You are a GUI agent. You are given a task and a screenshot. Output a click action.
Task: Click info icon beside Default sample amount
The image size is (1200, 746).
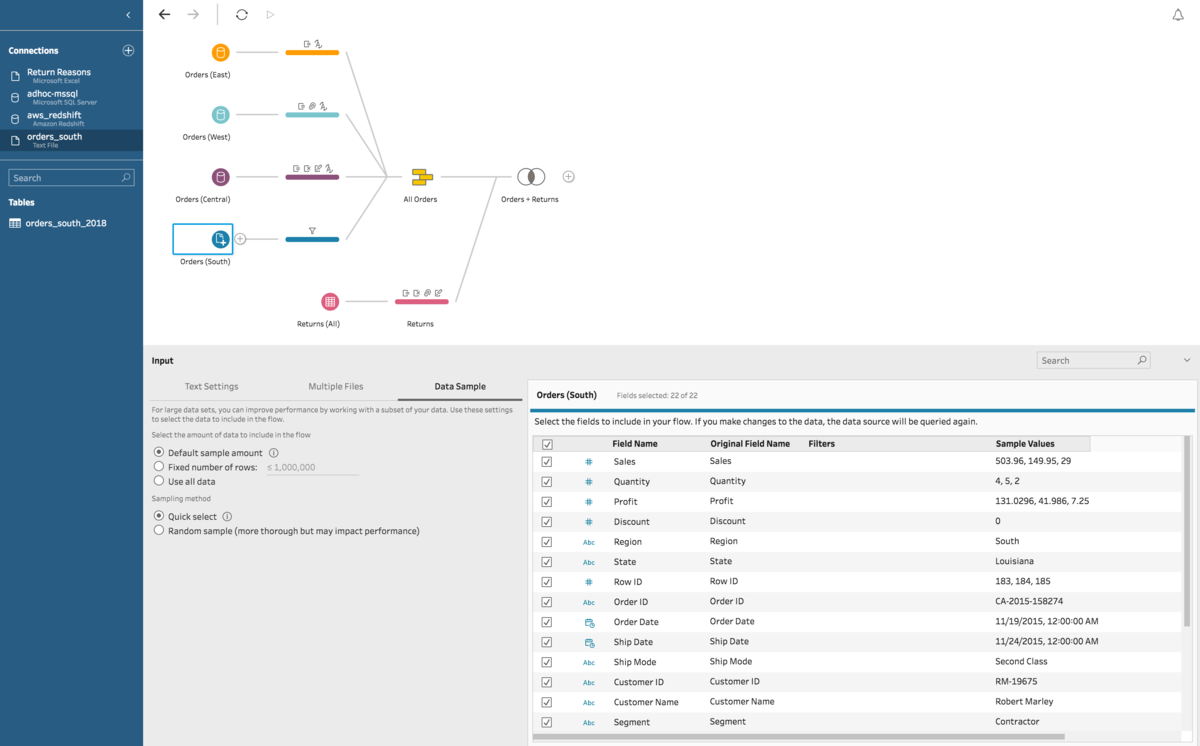pyautogui.click(x=274, y=453)
